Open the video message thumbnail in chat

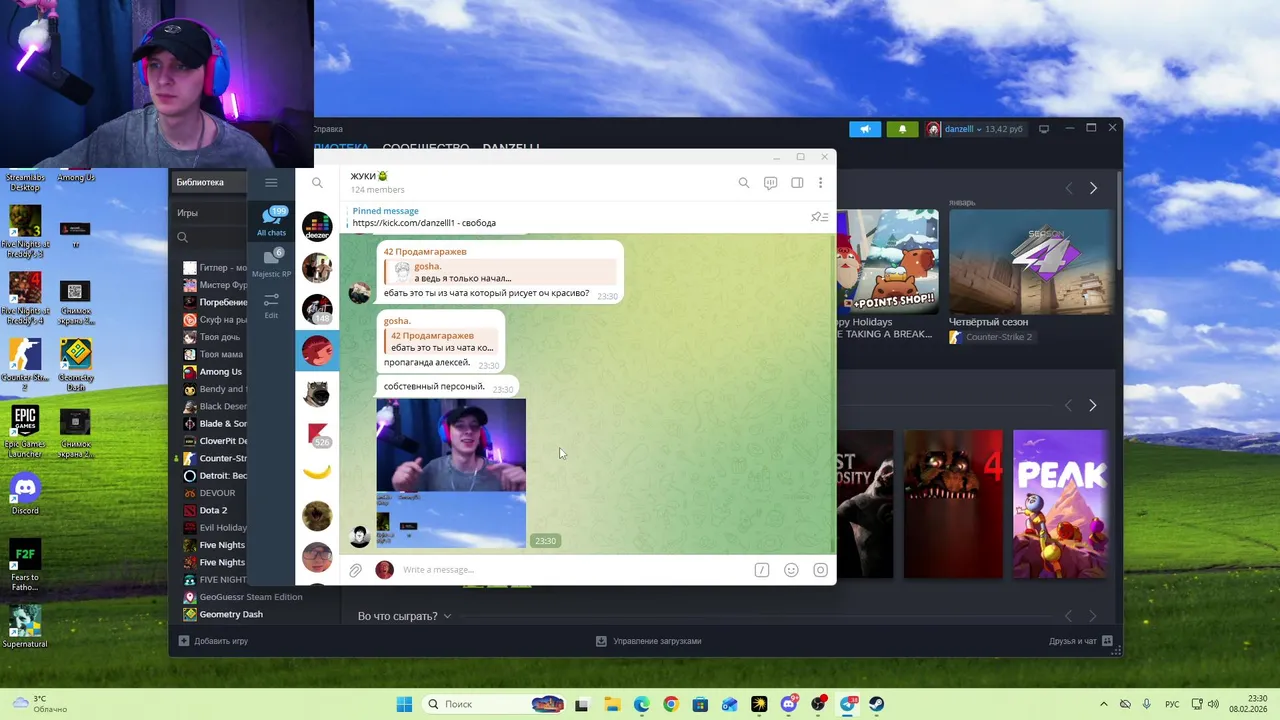pyautogui.click(x=451, y=473)
